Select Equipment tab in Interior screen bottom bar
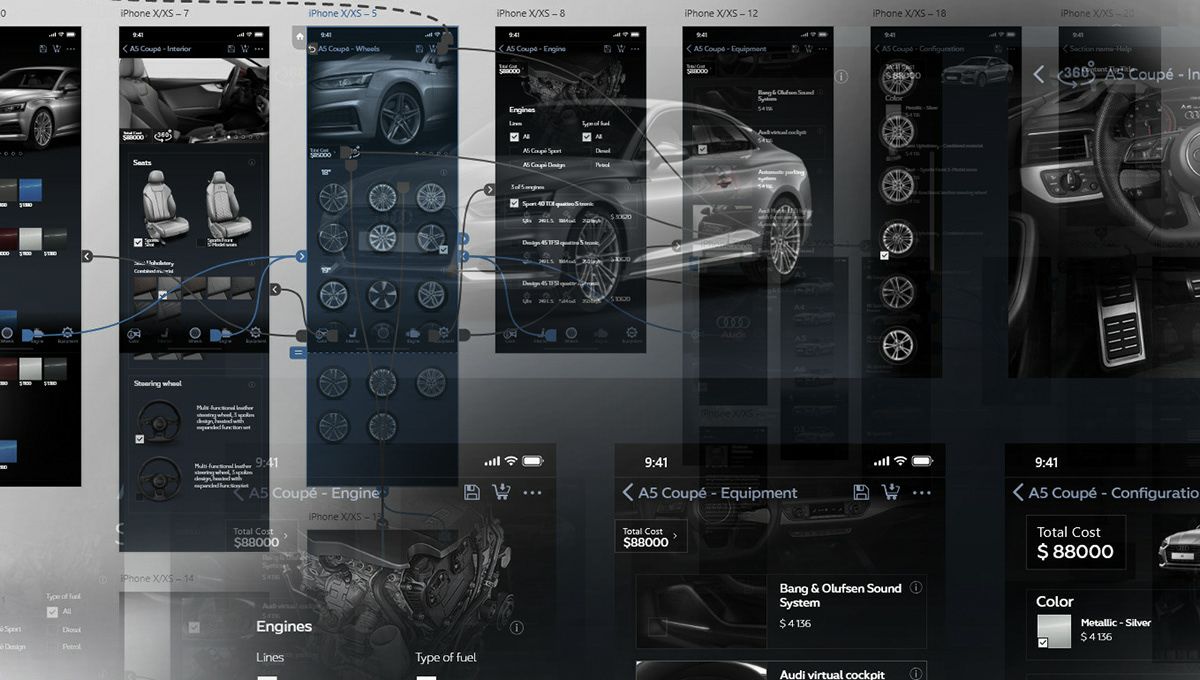The width and height of the screenshot is (1200, 680). pos(254,334)
